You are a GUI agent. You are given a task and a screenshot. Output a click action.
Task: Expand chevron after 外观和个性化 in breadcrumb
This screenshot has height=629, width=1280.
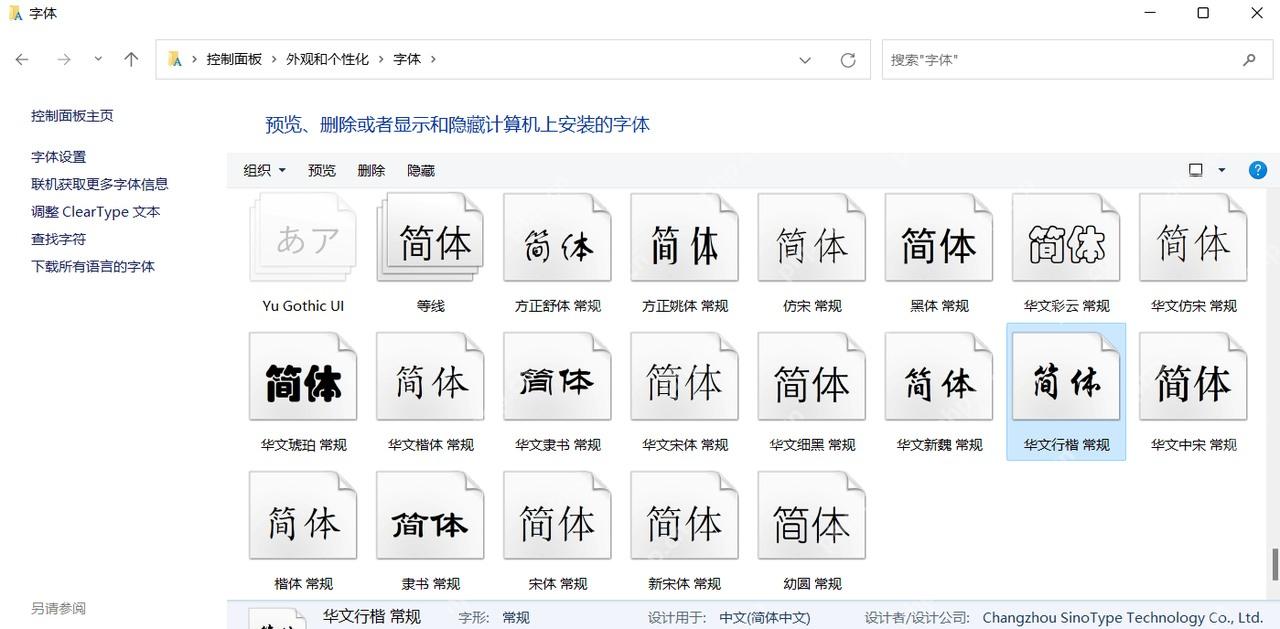pyautogui.click(x=381, y=60)
